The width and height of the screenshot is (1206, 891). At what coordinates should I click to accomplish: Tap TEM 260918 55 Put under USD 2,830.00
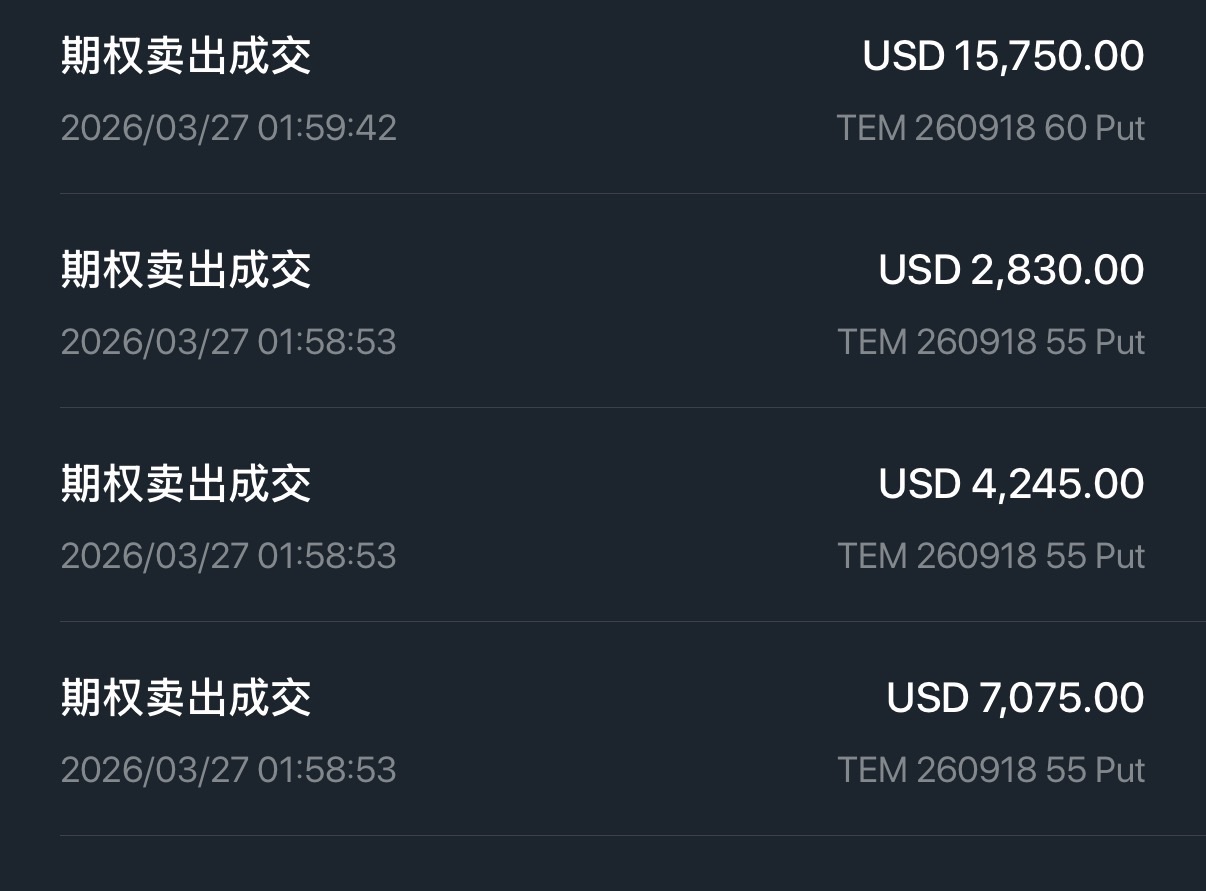point(990,342)
